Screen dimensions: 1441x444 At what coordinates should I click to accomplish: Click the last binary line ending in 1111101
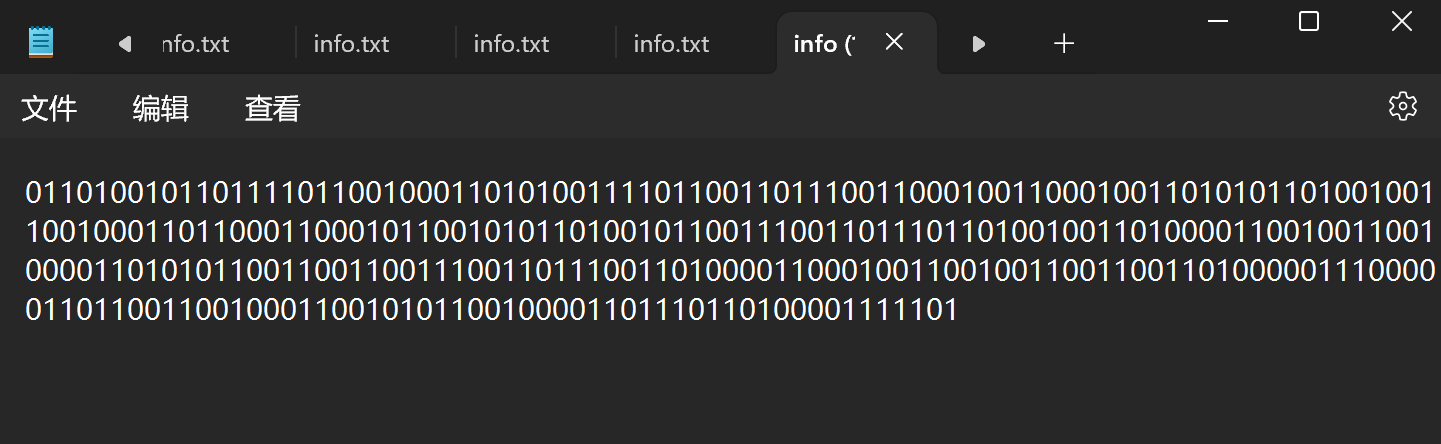(490, 310)
